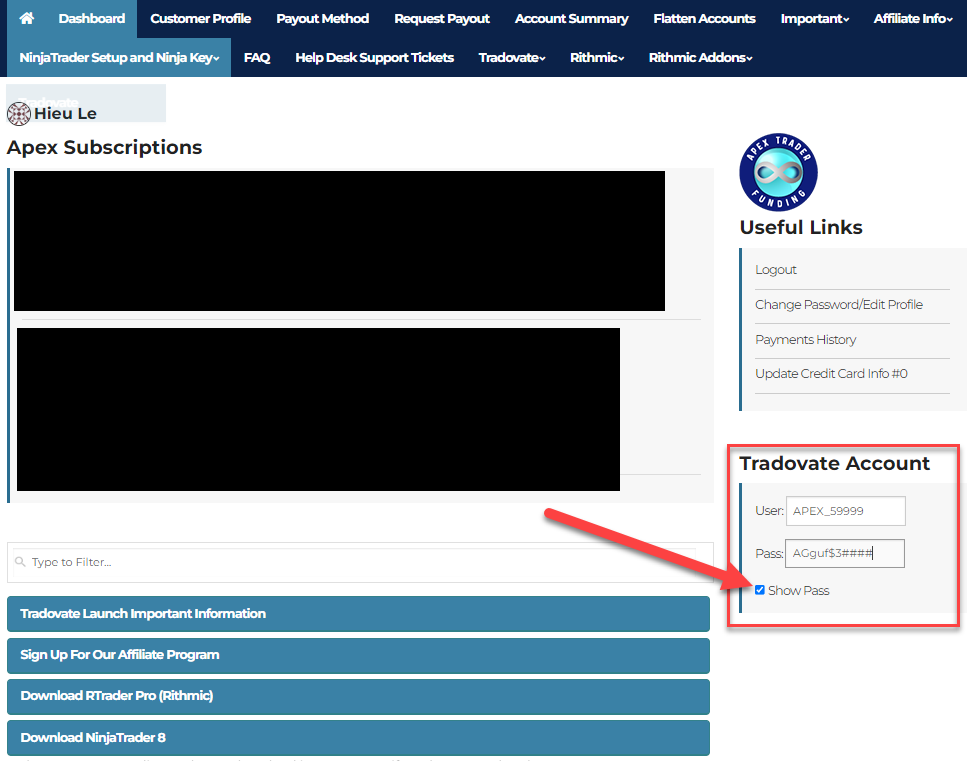Screen dimensions: 967x761
Task: Open the Tradovate dropdown menu
Action: click(512, 58)
